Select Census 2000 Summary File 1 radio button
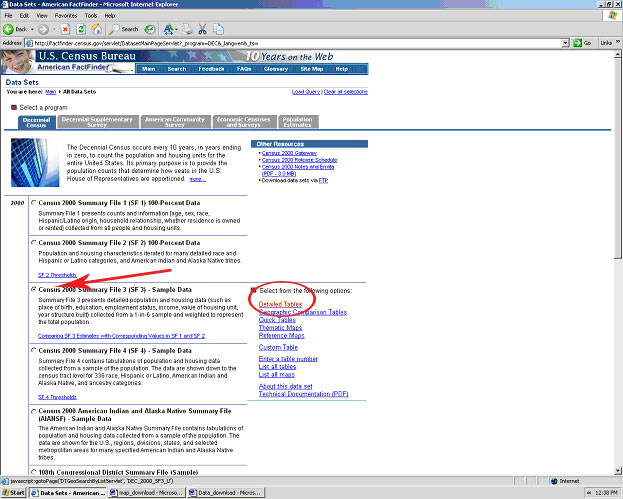Viewport: 623px width, 499px height. [x=34, y=203]
